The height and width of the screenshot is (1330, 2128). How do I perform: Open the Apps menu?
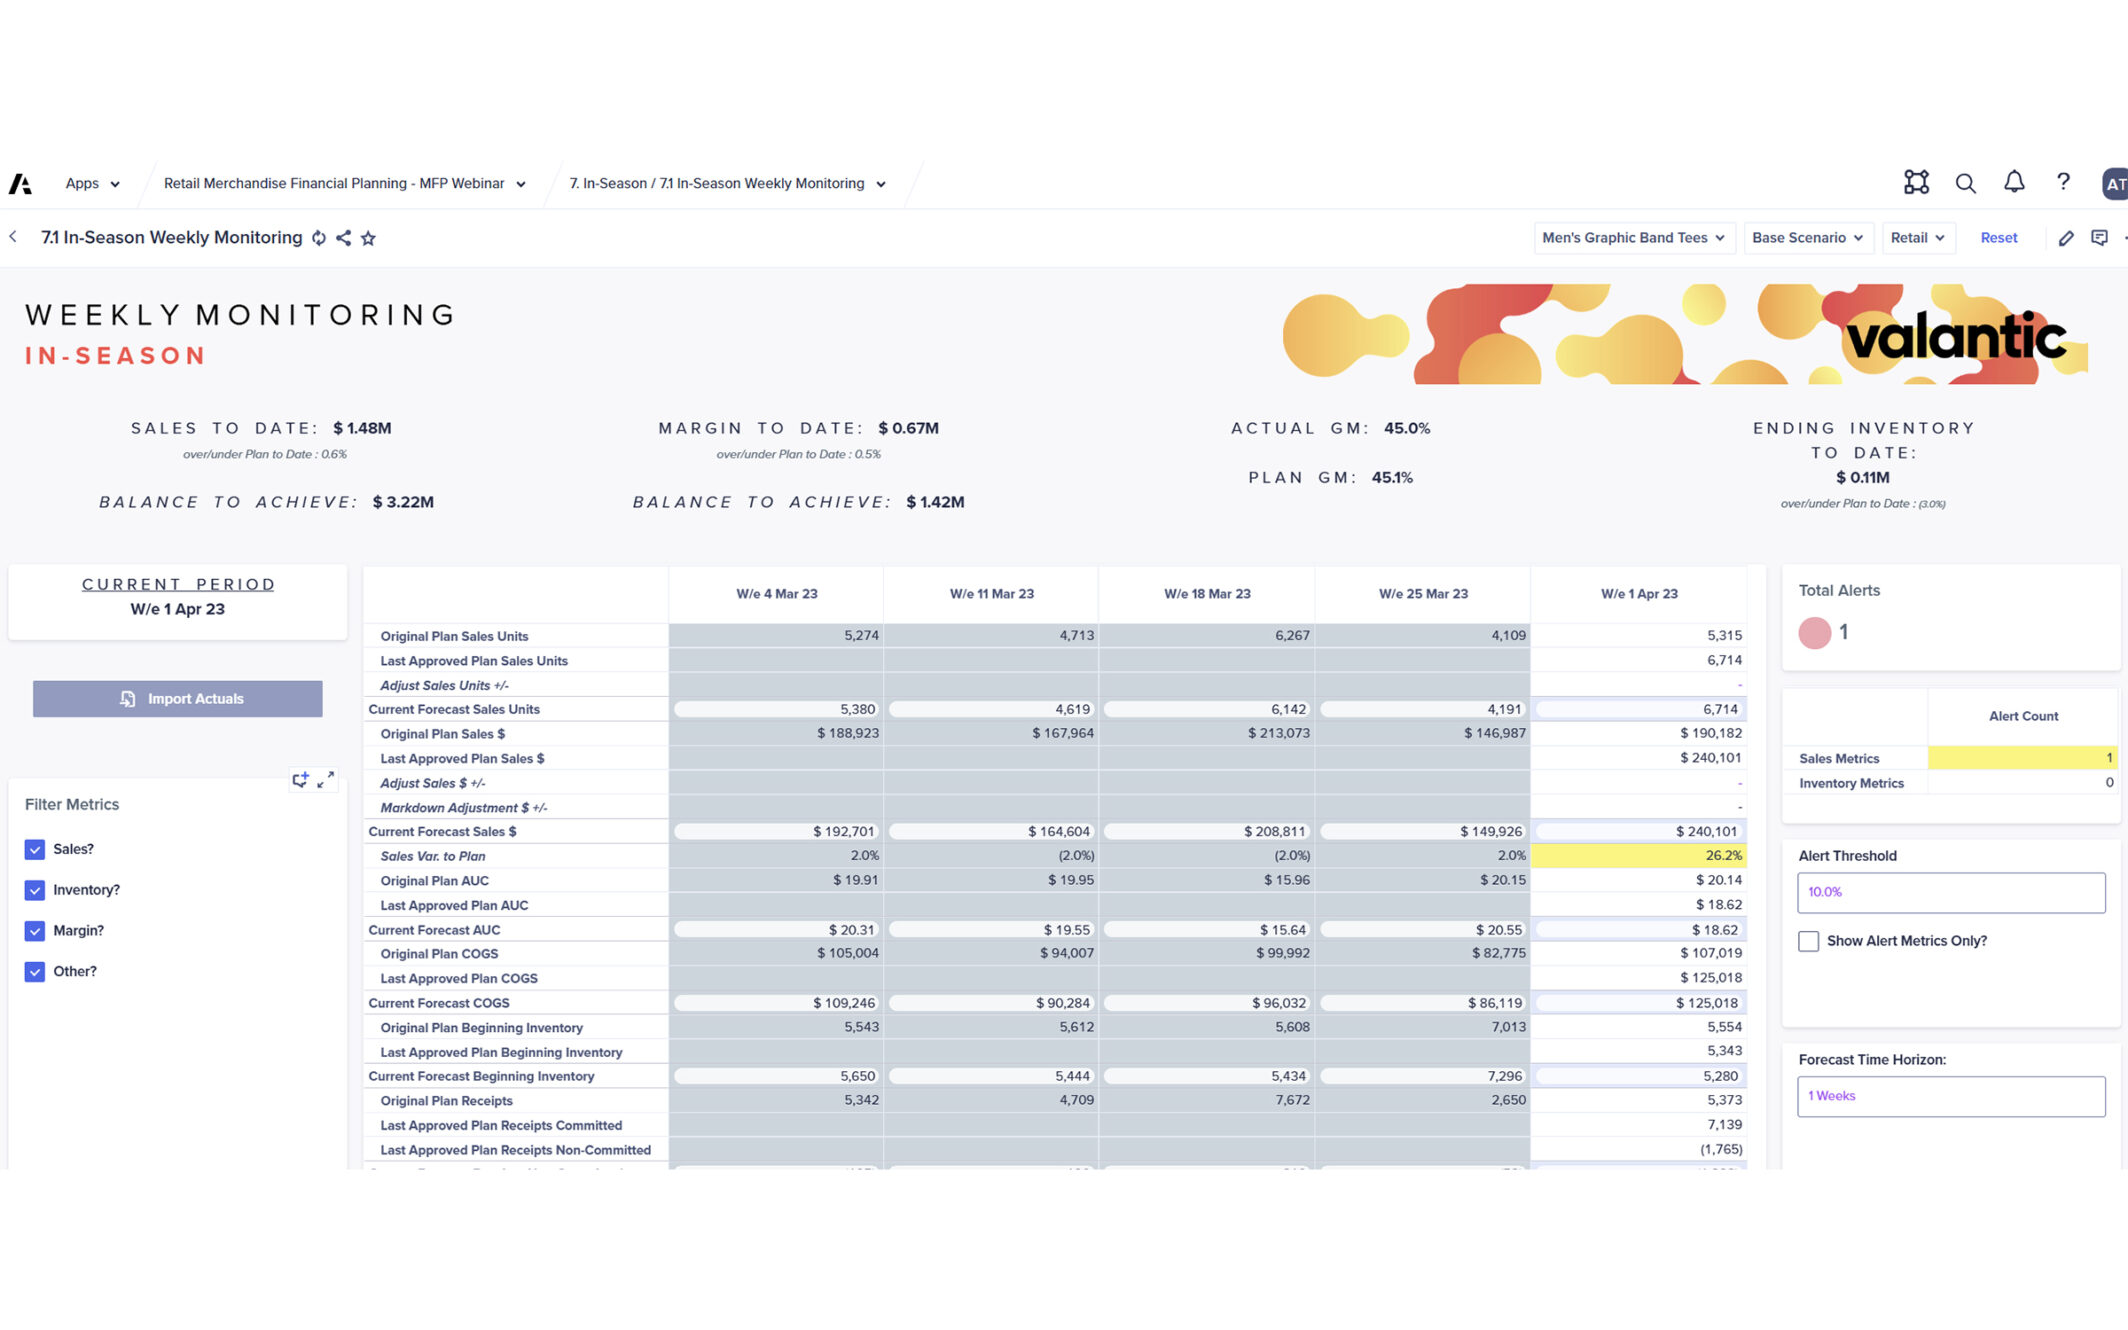pos(92,184)
